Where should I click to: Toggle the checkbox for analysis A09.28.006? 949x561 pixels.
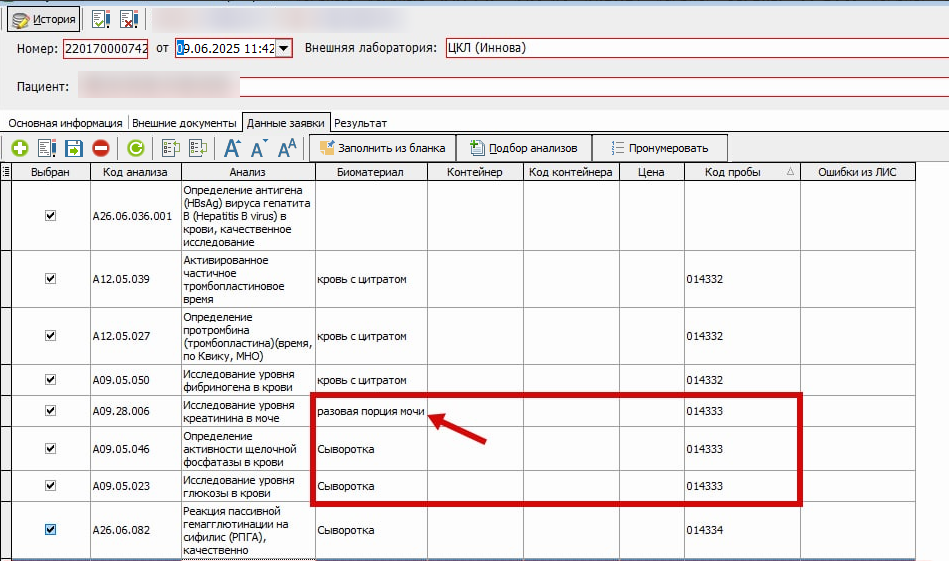tap(51, 411)
